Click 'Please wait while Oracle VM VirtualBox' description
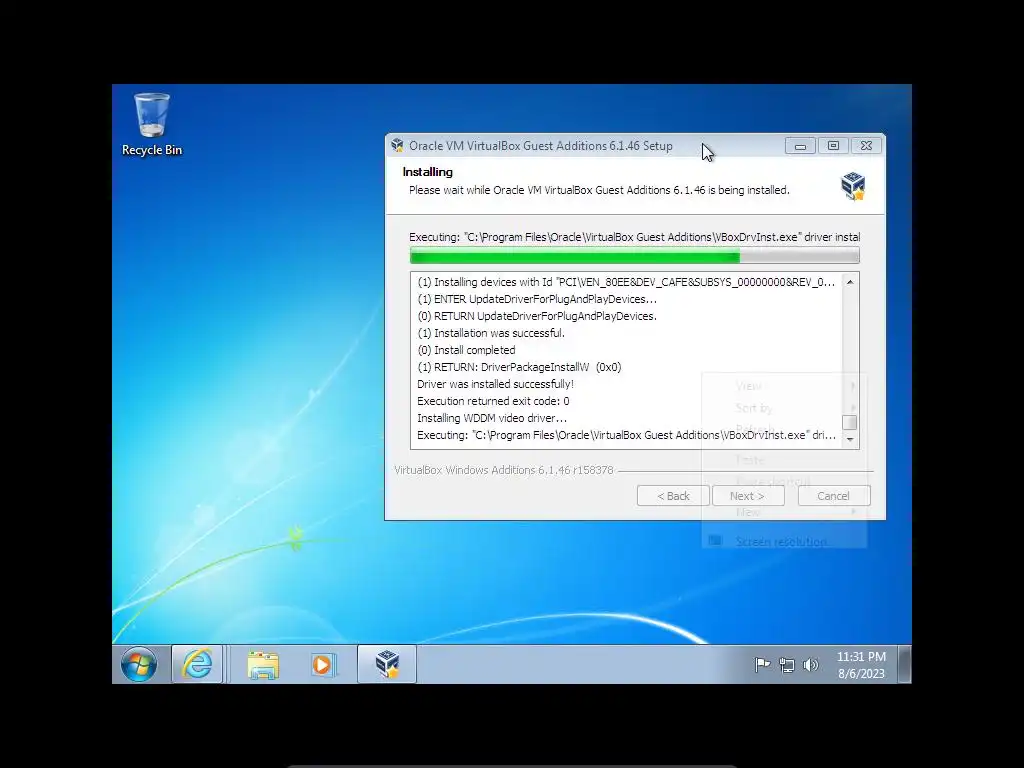Viewport: 1024px width, 768px height. (600, 190)
